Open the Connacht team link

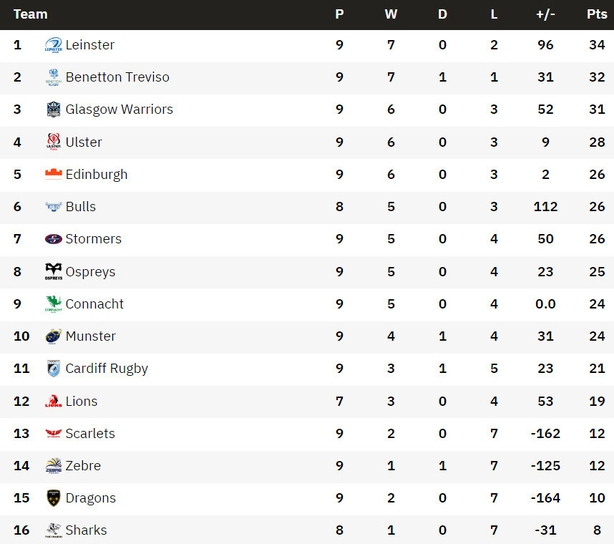pos(94,304)
